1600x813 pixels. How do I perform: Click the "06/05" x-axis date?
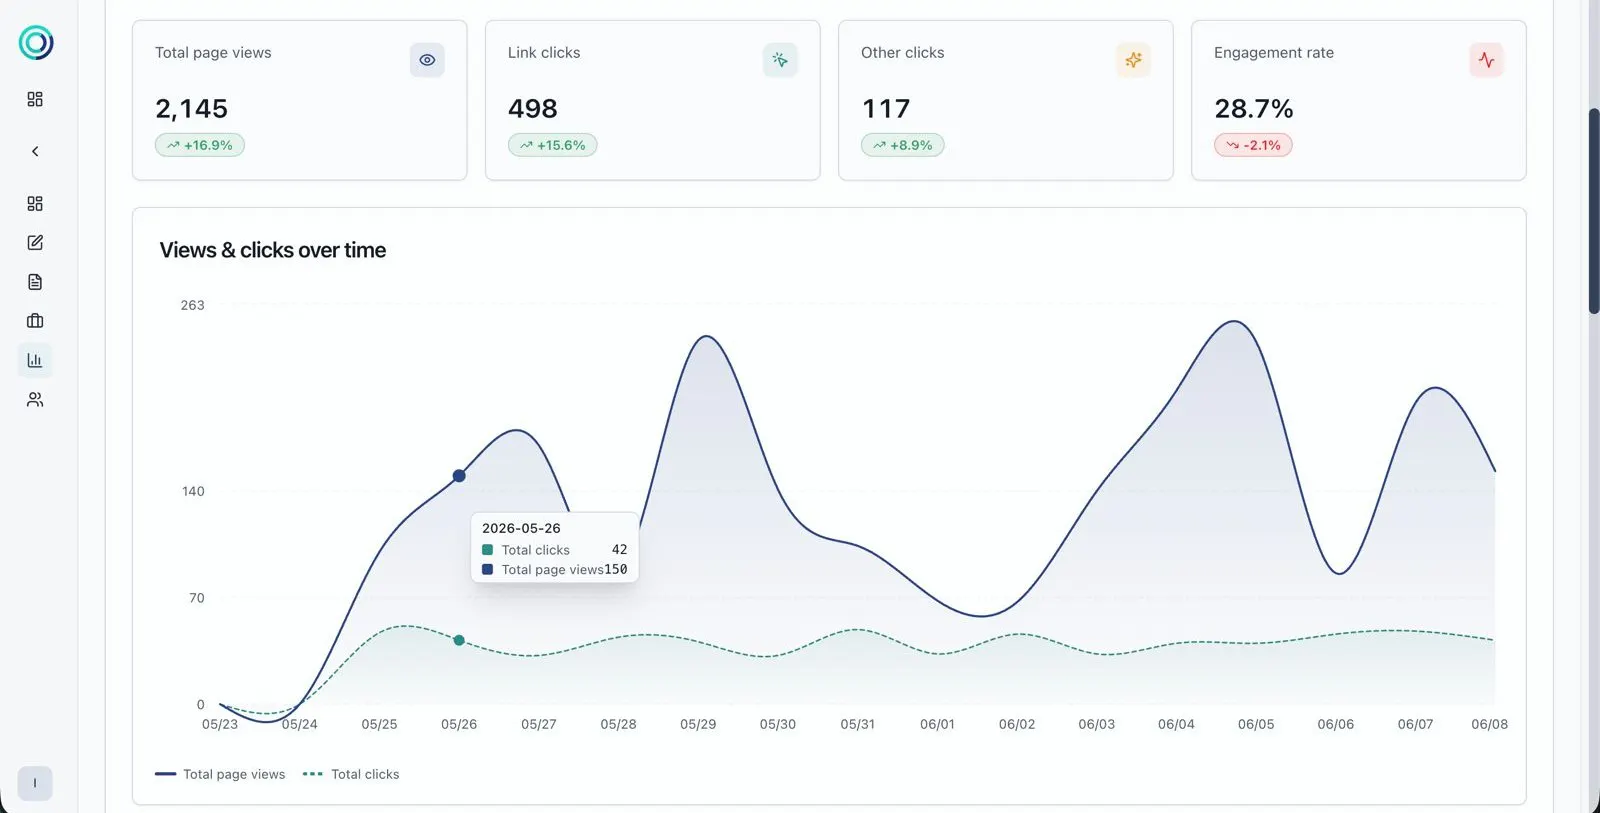click(1256, 724)
